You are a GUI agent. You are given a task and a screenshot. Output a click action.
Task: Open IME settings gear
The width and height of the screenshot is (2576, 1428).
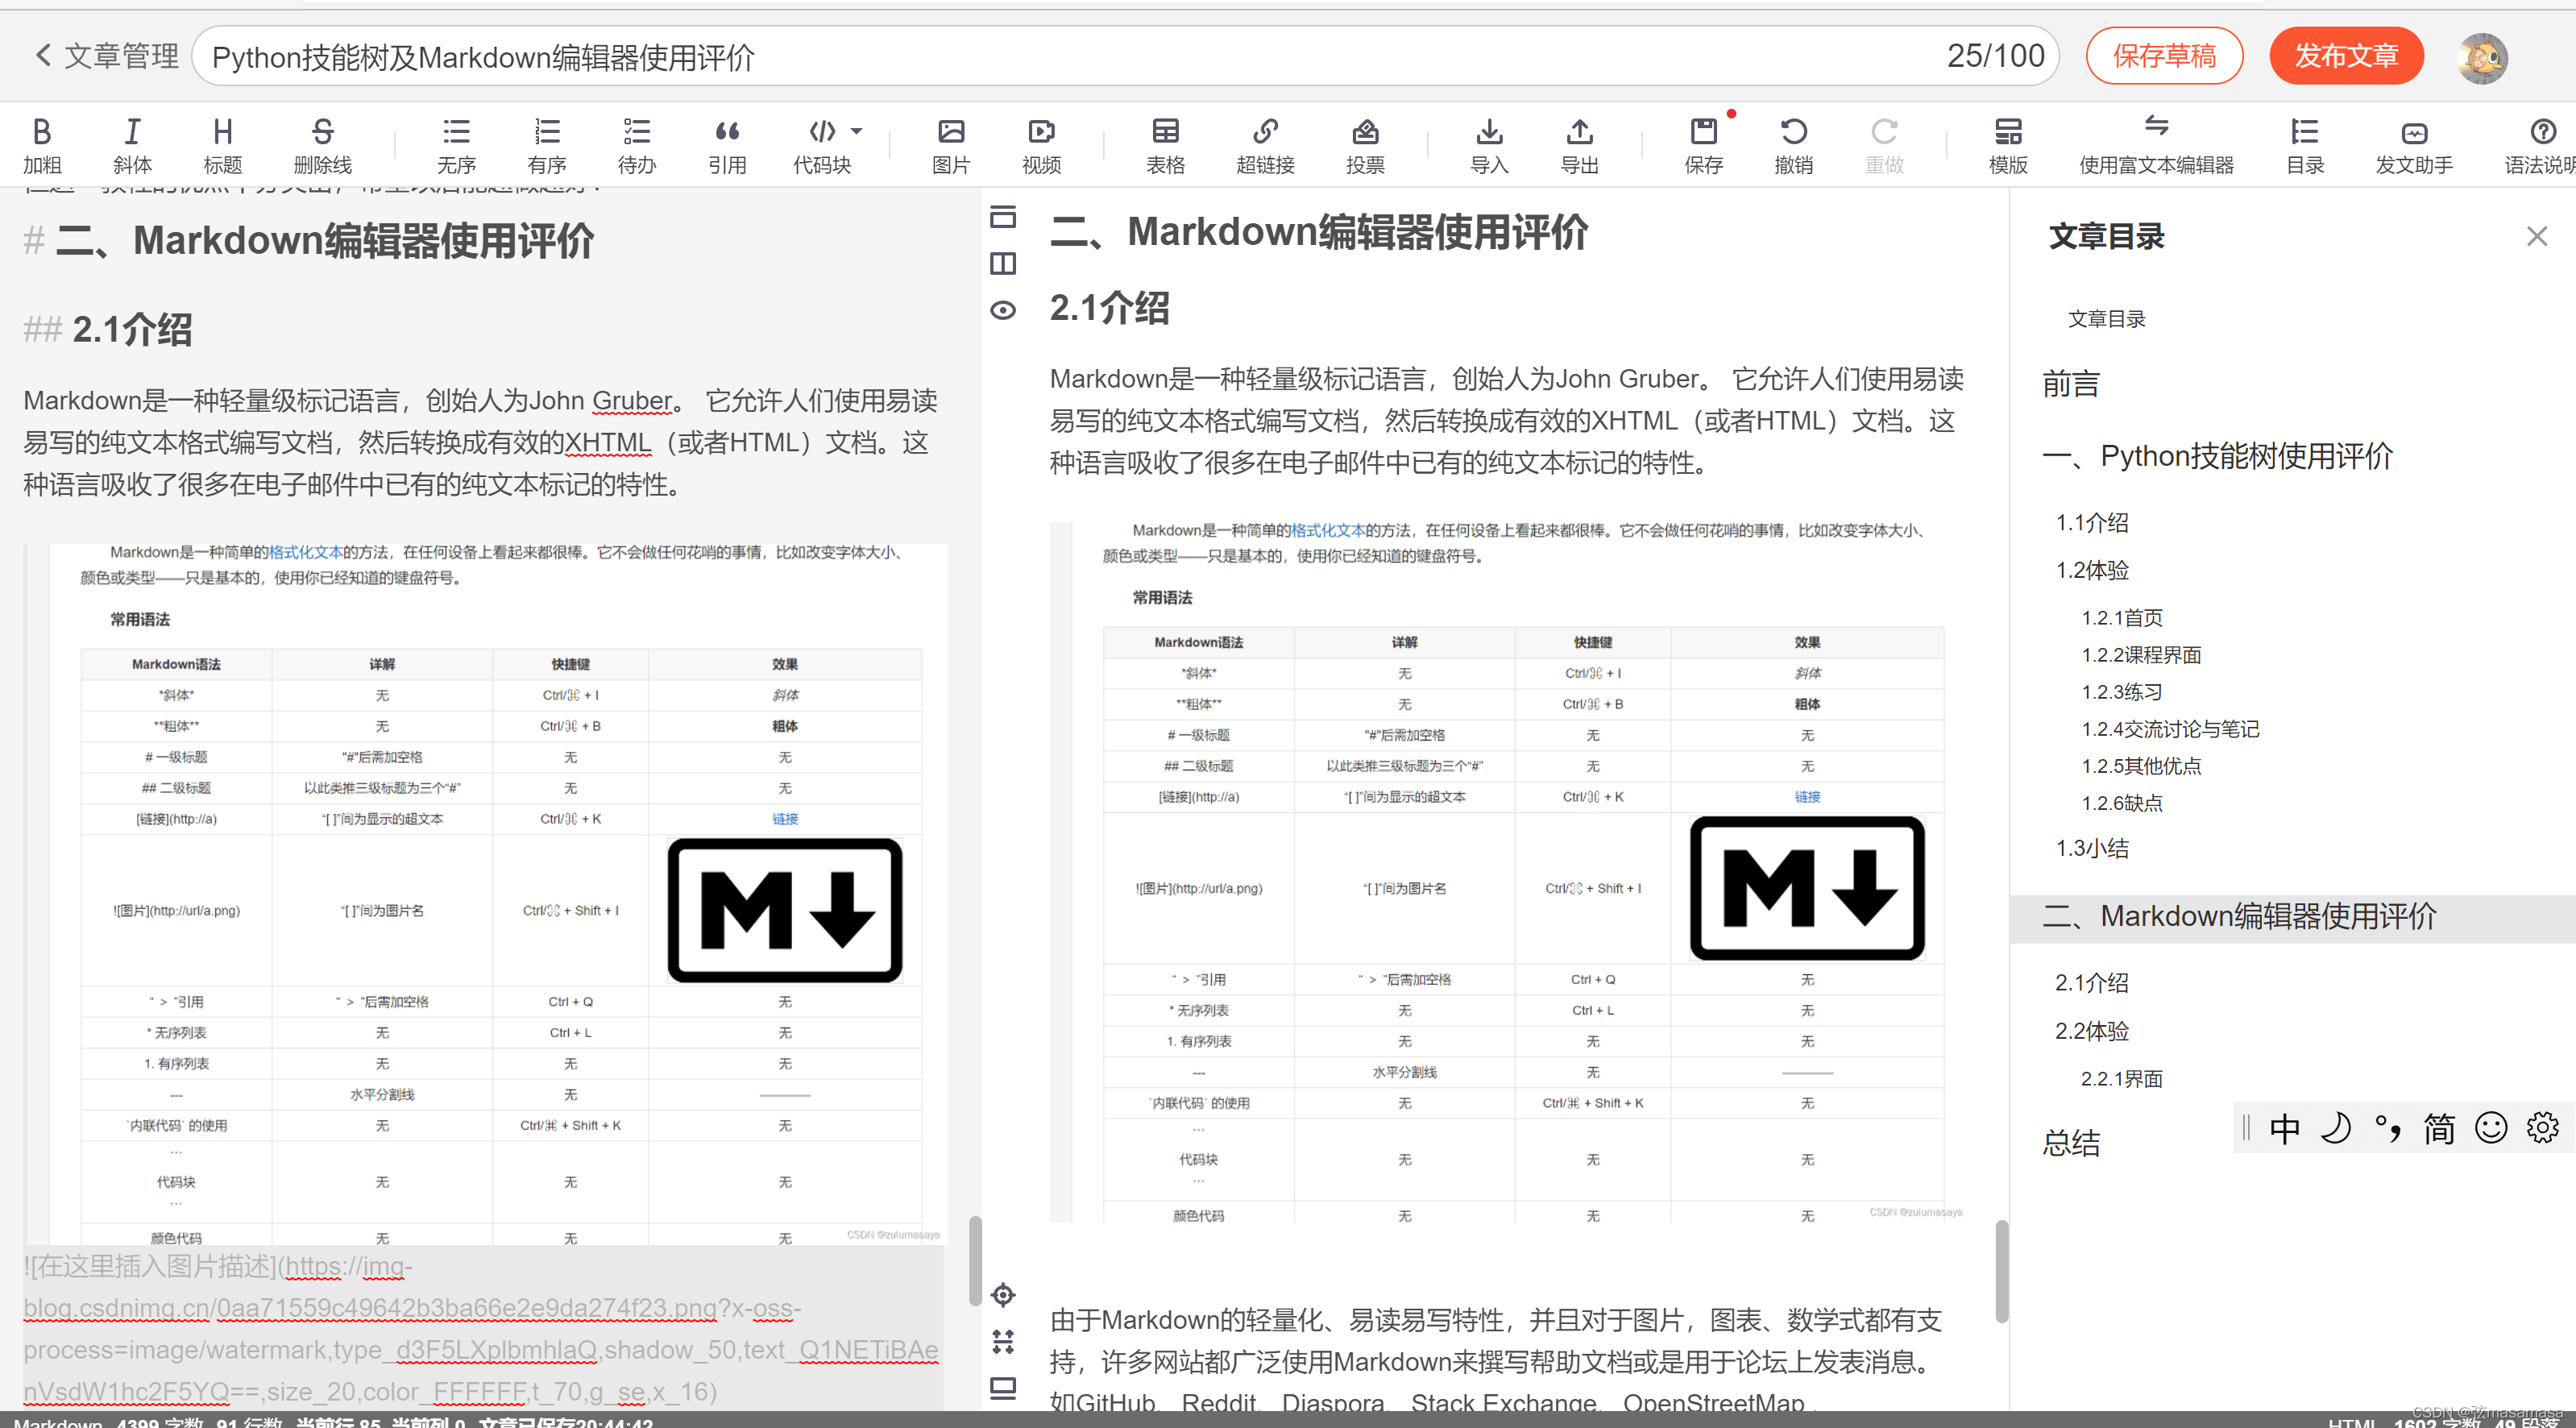point(2542,1128)
